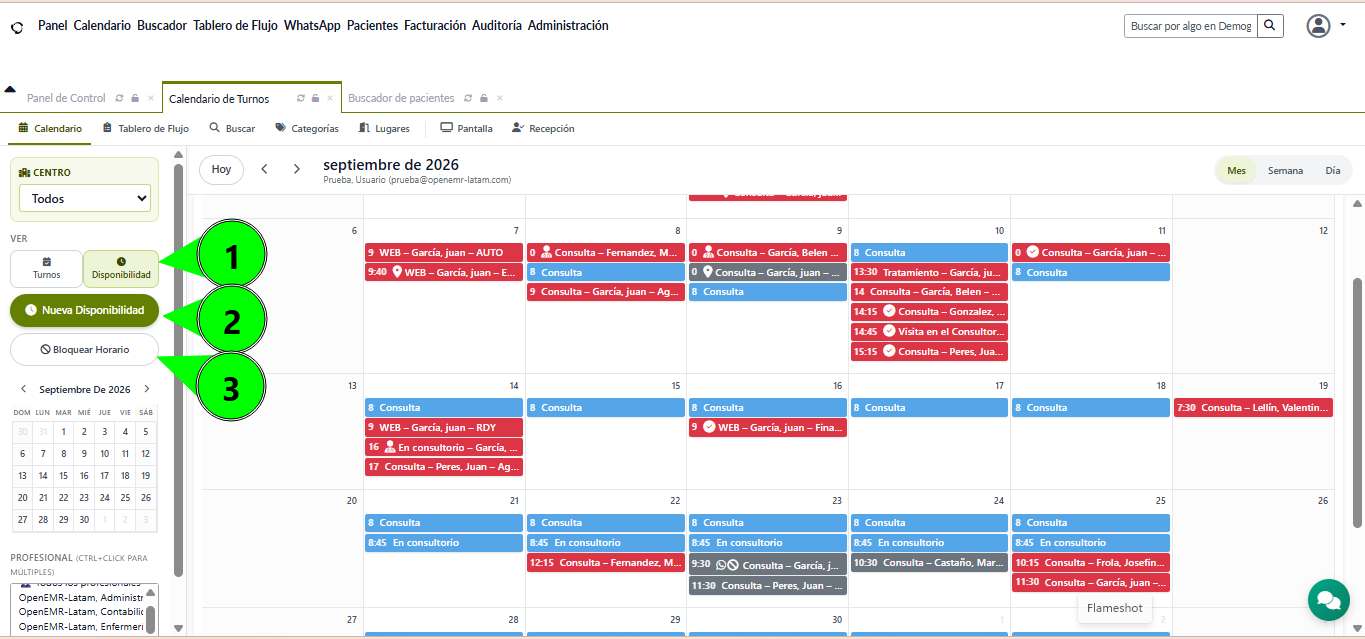Go to previous month in main calendar
This screenshot has height=639, width=1365.
click(265, 170)
